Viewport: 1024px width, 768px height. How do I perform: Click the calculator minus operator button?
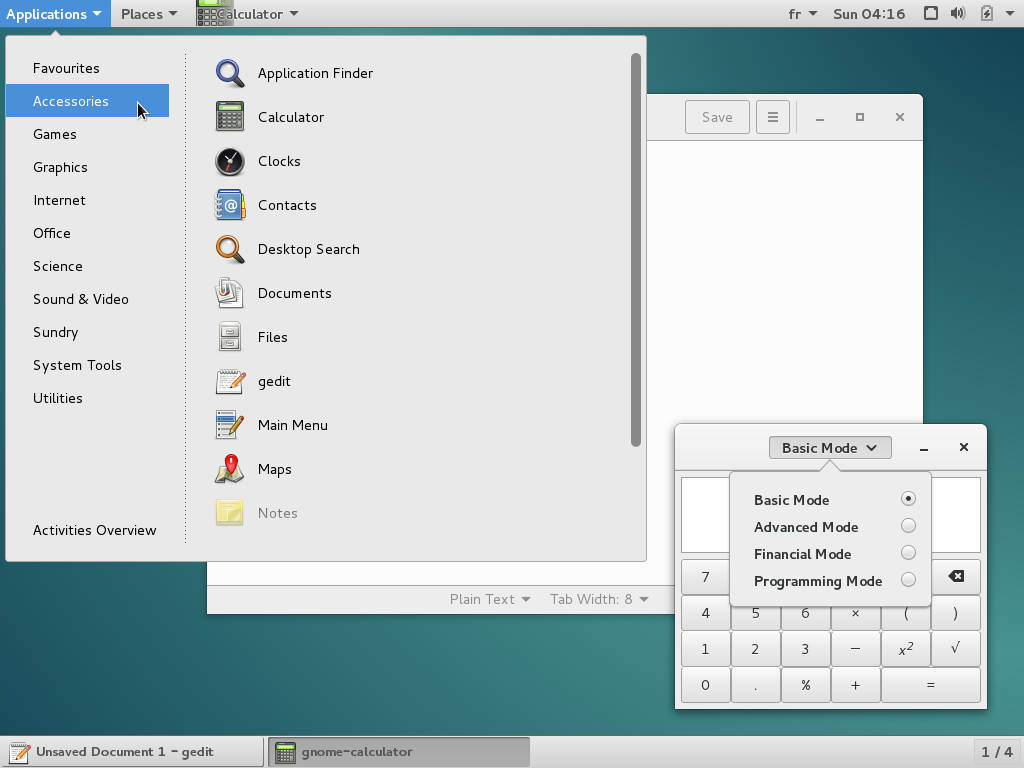[x=856, y=648]
